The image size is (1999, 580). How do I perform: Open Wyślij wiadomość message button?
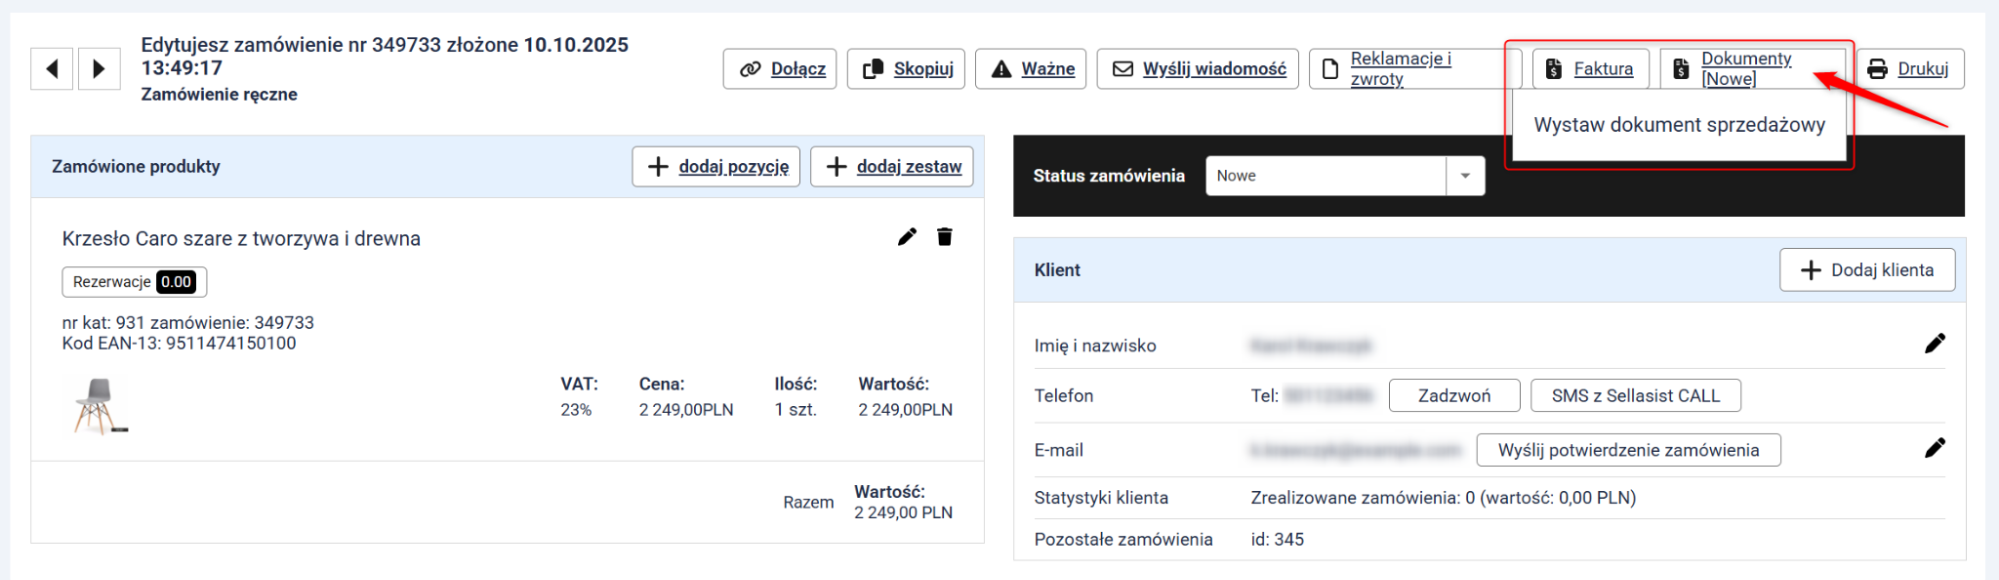click(x=1198, y=69)
